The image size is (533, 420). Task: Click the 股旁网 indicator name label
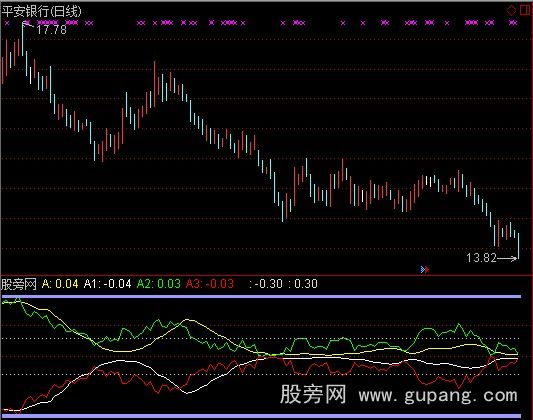pos(19,284)
